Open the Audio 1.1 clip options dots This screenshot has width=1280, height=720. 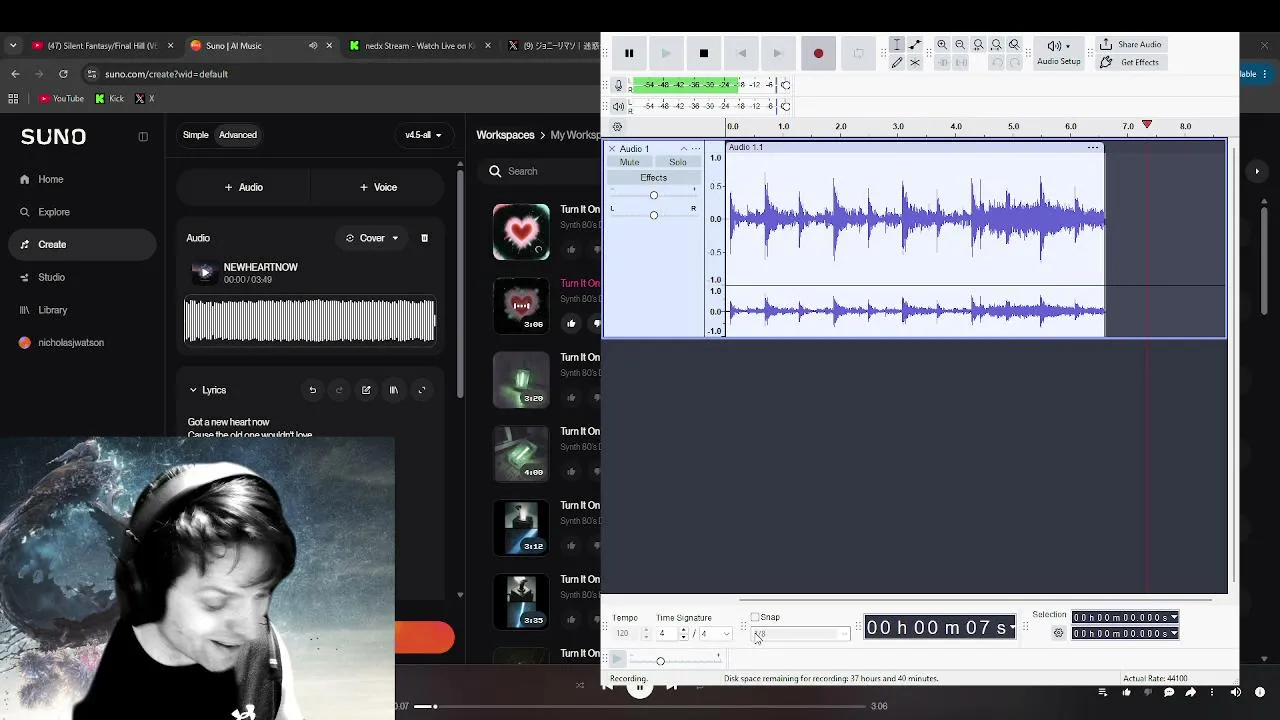[x=1093, y=148]
